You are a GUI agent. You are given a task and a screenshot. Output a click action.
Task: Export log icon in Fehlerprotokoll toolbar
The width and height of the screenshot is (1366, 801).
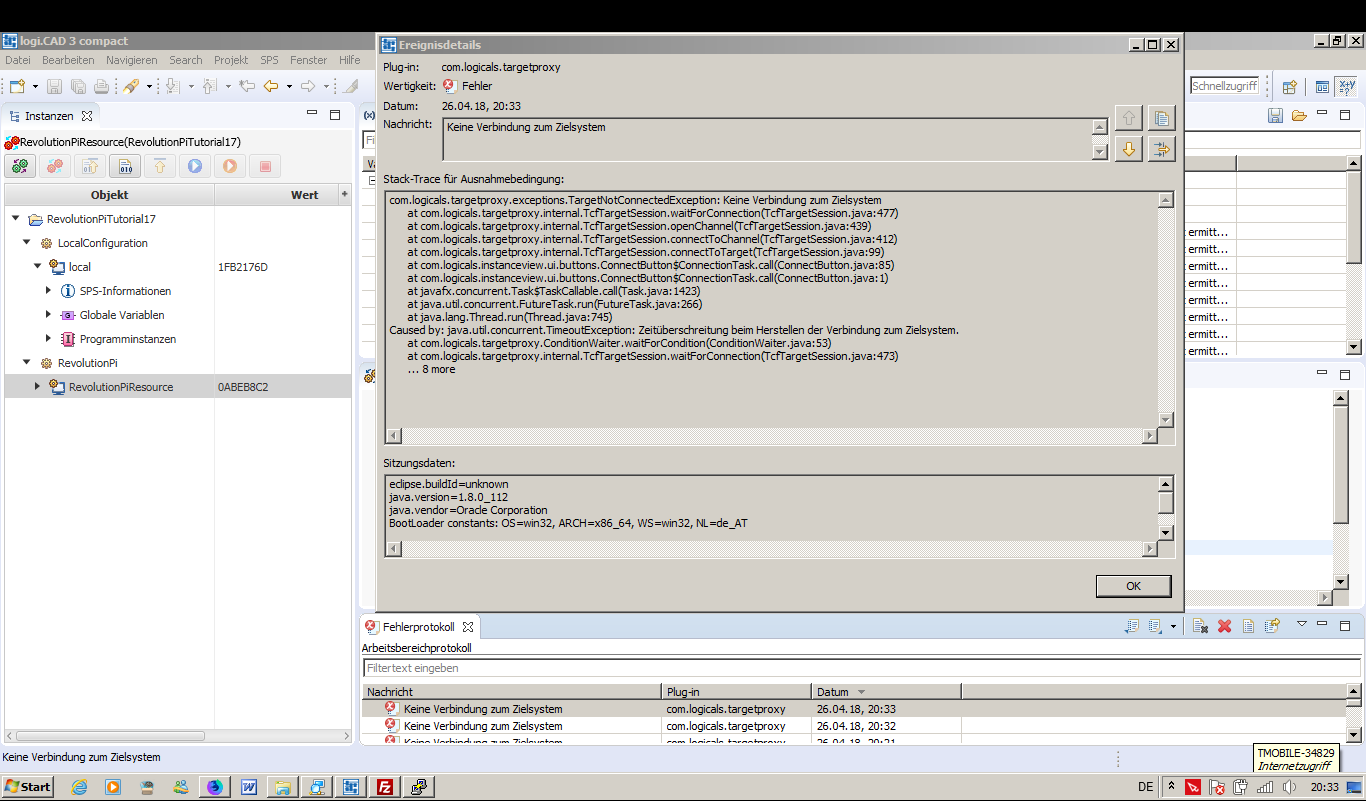click(x=1132, y=626)
